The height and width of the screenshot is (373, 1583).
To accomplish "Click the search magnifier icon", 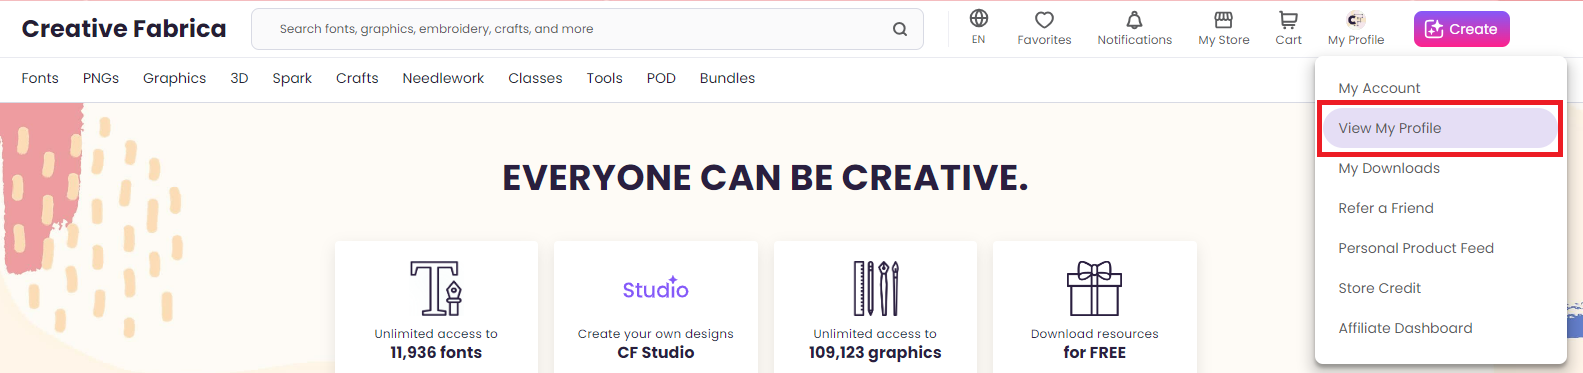I will (x=900, y=29).
